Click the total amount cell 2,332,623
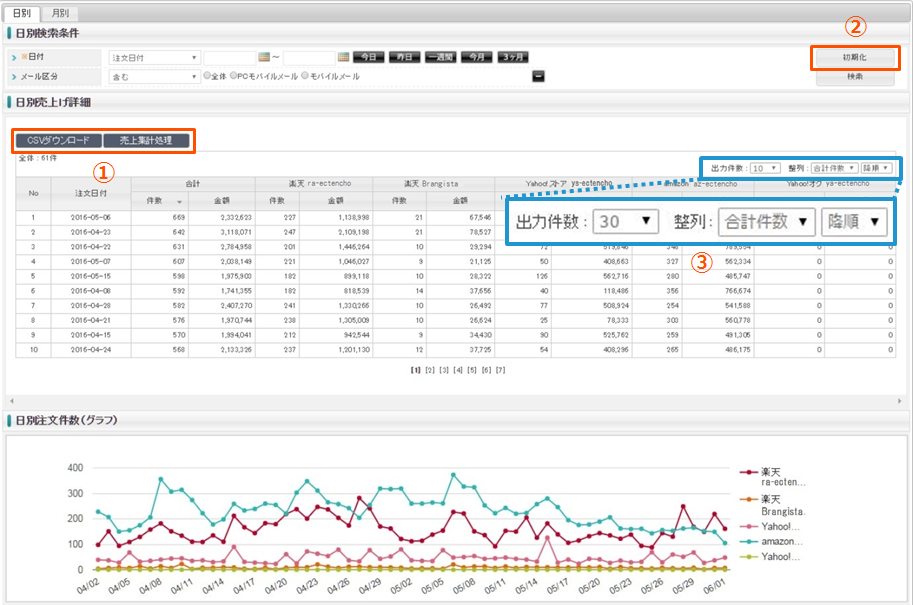Viewport: 913px width, 605px height. click(221, 218)
